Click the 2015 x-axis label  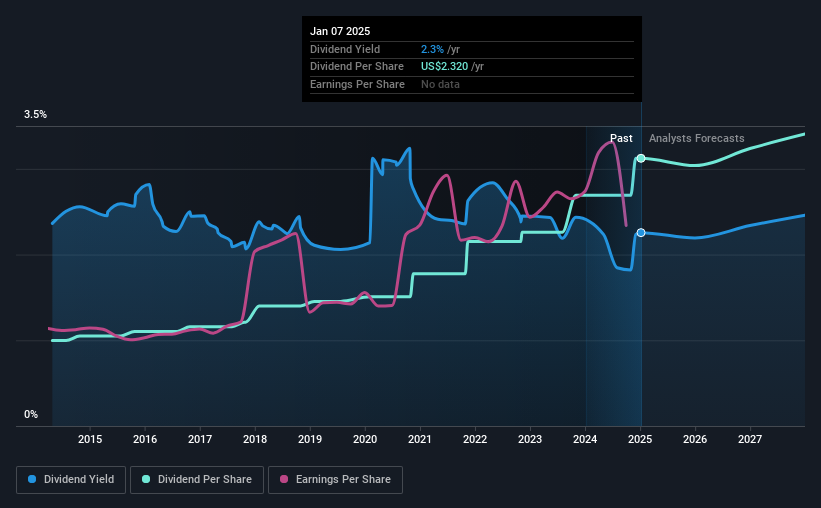(x=90, y=439)
